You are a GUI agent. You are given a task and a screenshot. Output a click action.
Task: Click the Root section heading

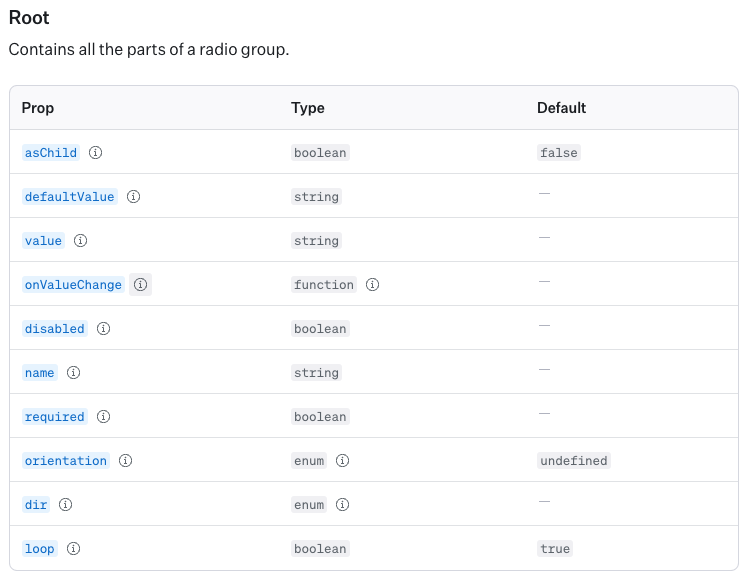click(29, 18)
